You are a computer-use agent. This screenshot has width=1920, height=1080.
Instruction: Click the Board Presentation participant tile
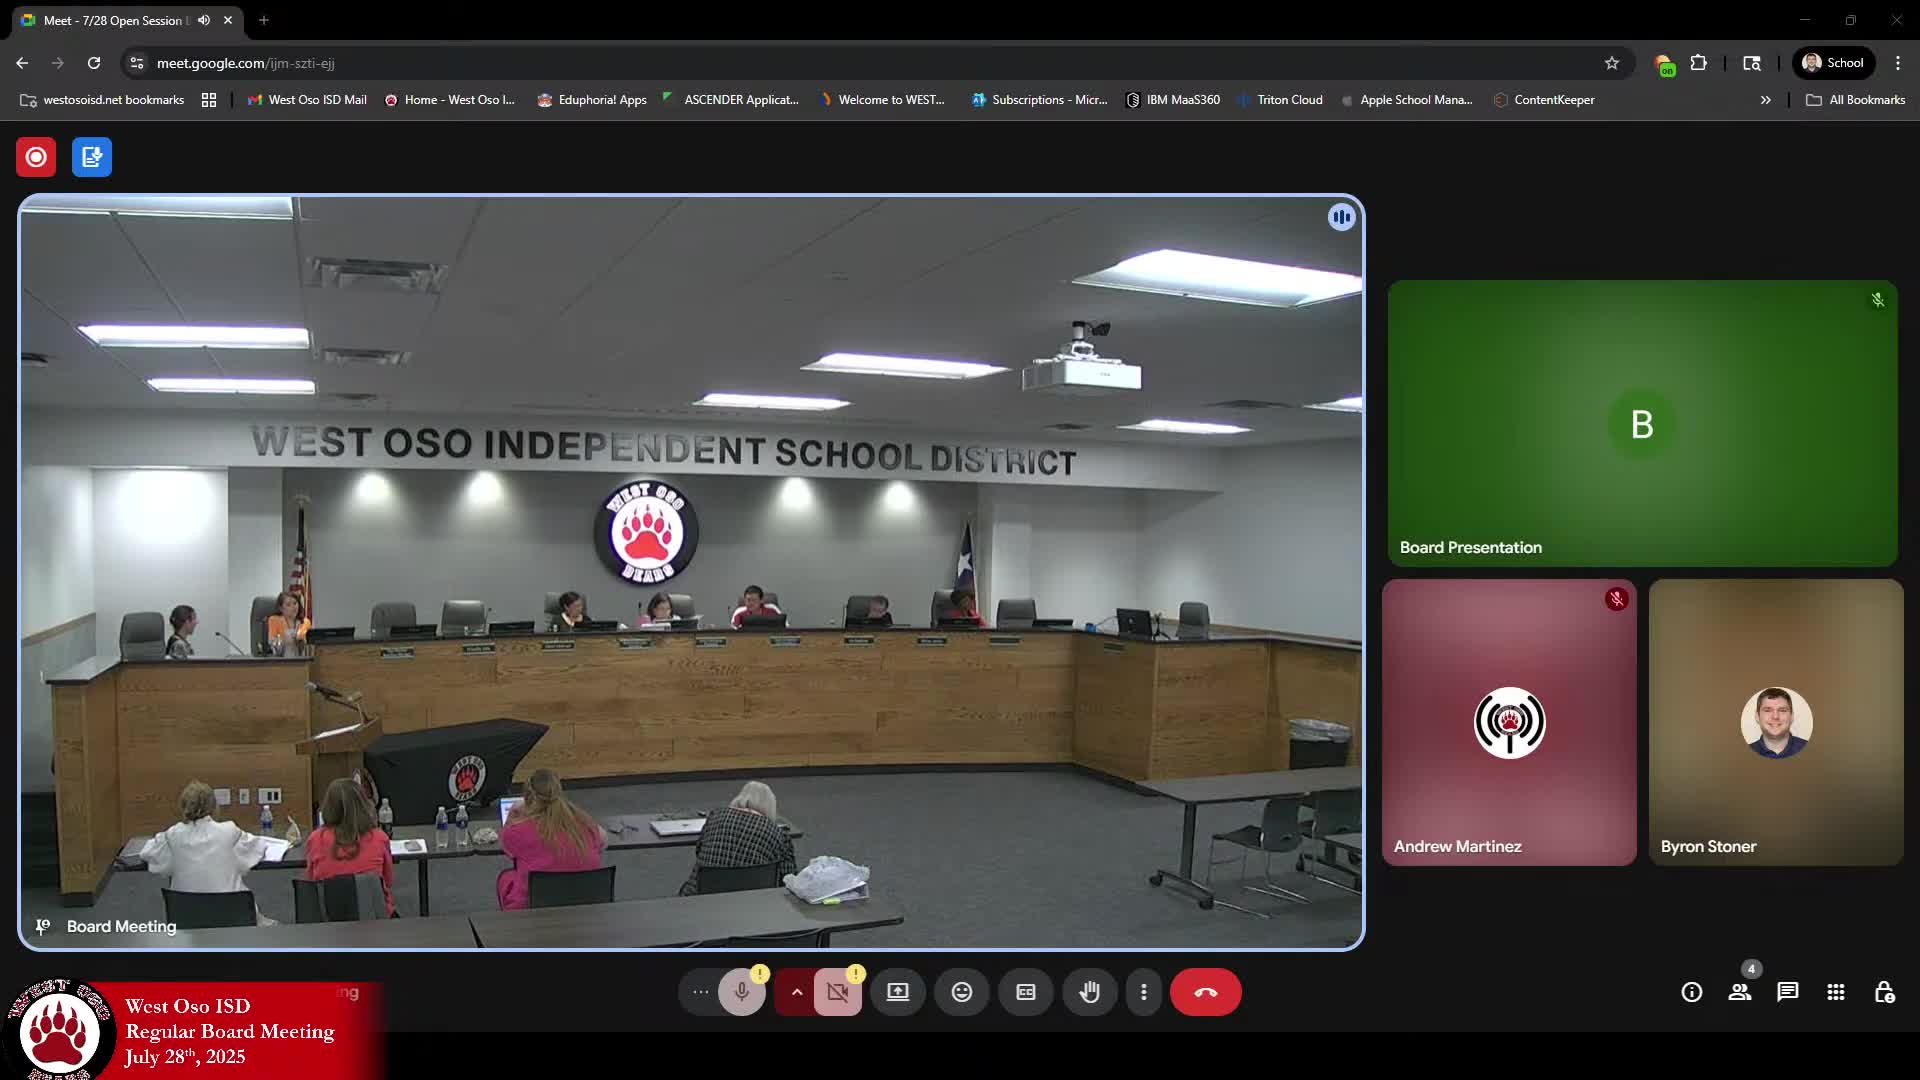pyautogui.click(x=1642, y=423)
